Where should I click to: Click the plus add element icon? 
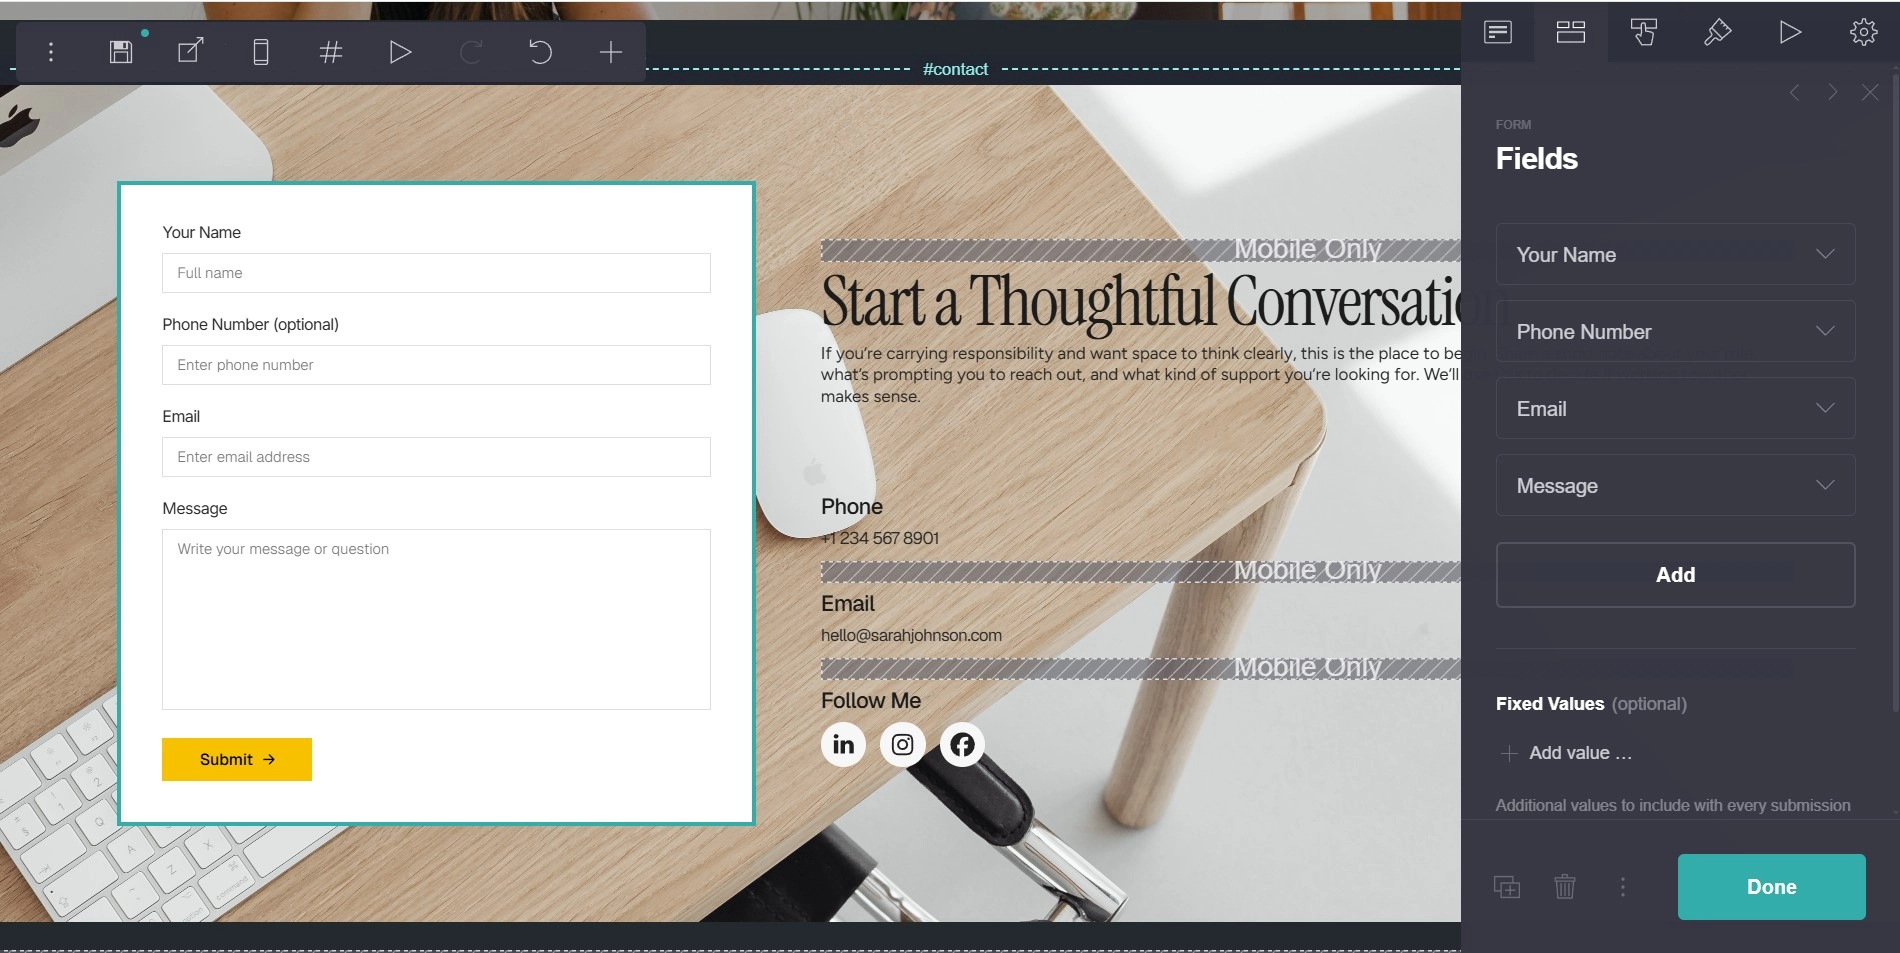pyautogui.click(x=611, y=52)
